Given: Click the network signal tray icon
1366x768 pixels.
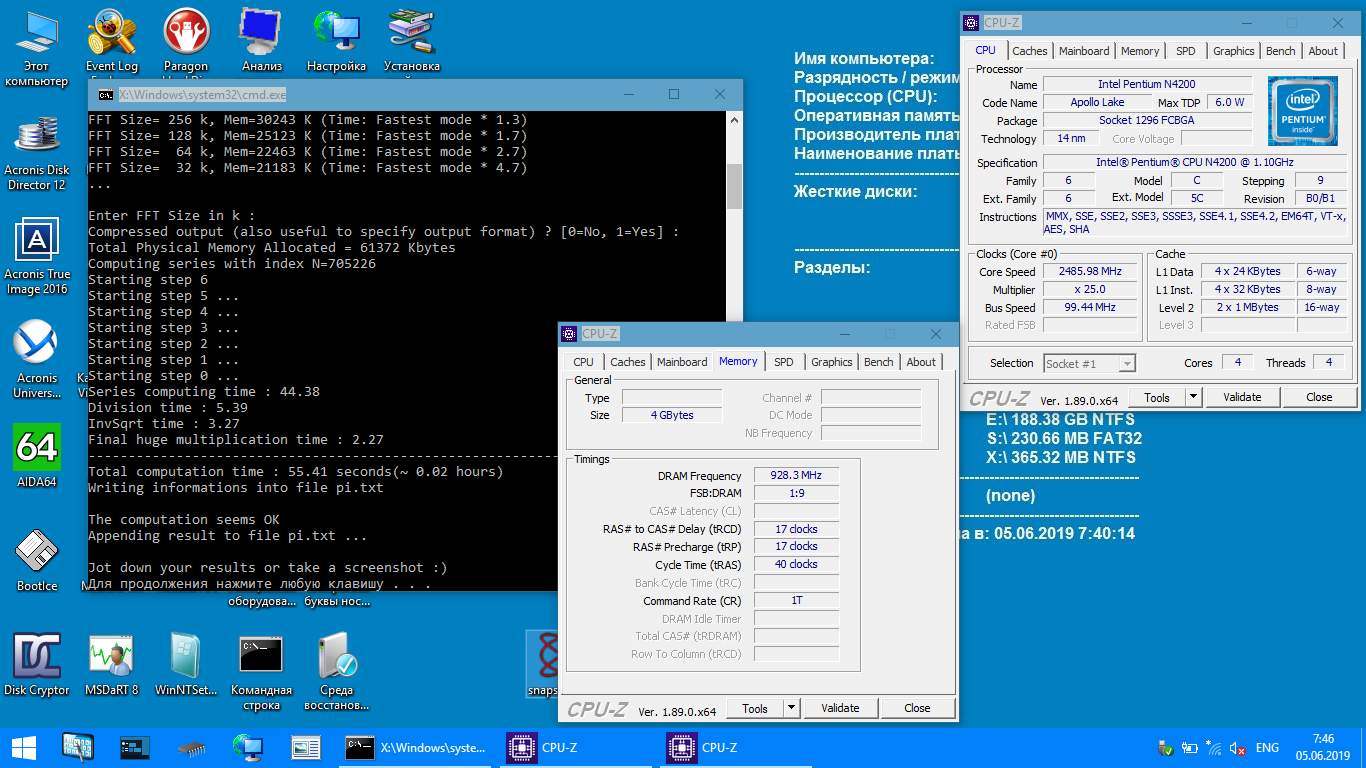Looking at the screenshot, I should 1214,748.
